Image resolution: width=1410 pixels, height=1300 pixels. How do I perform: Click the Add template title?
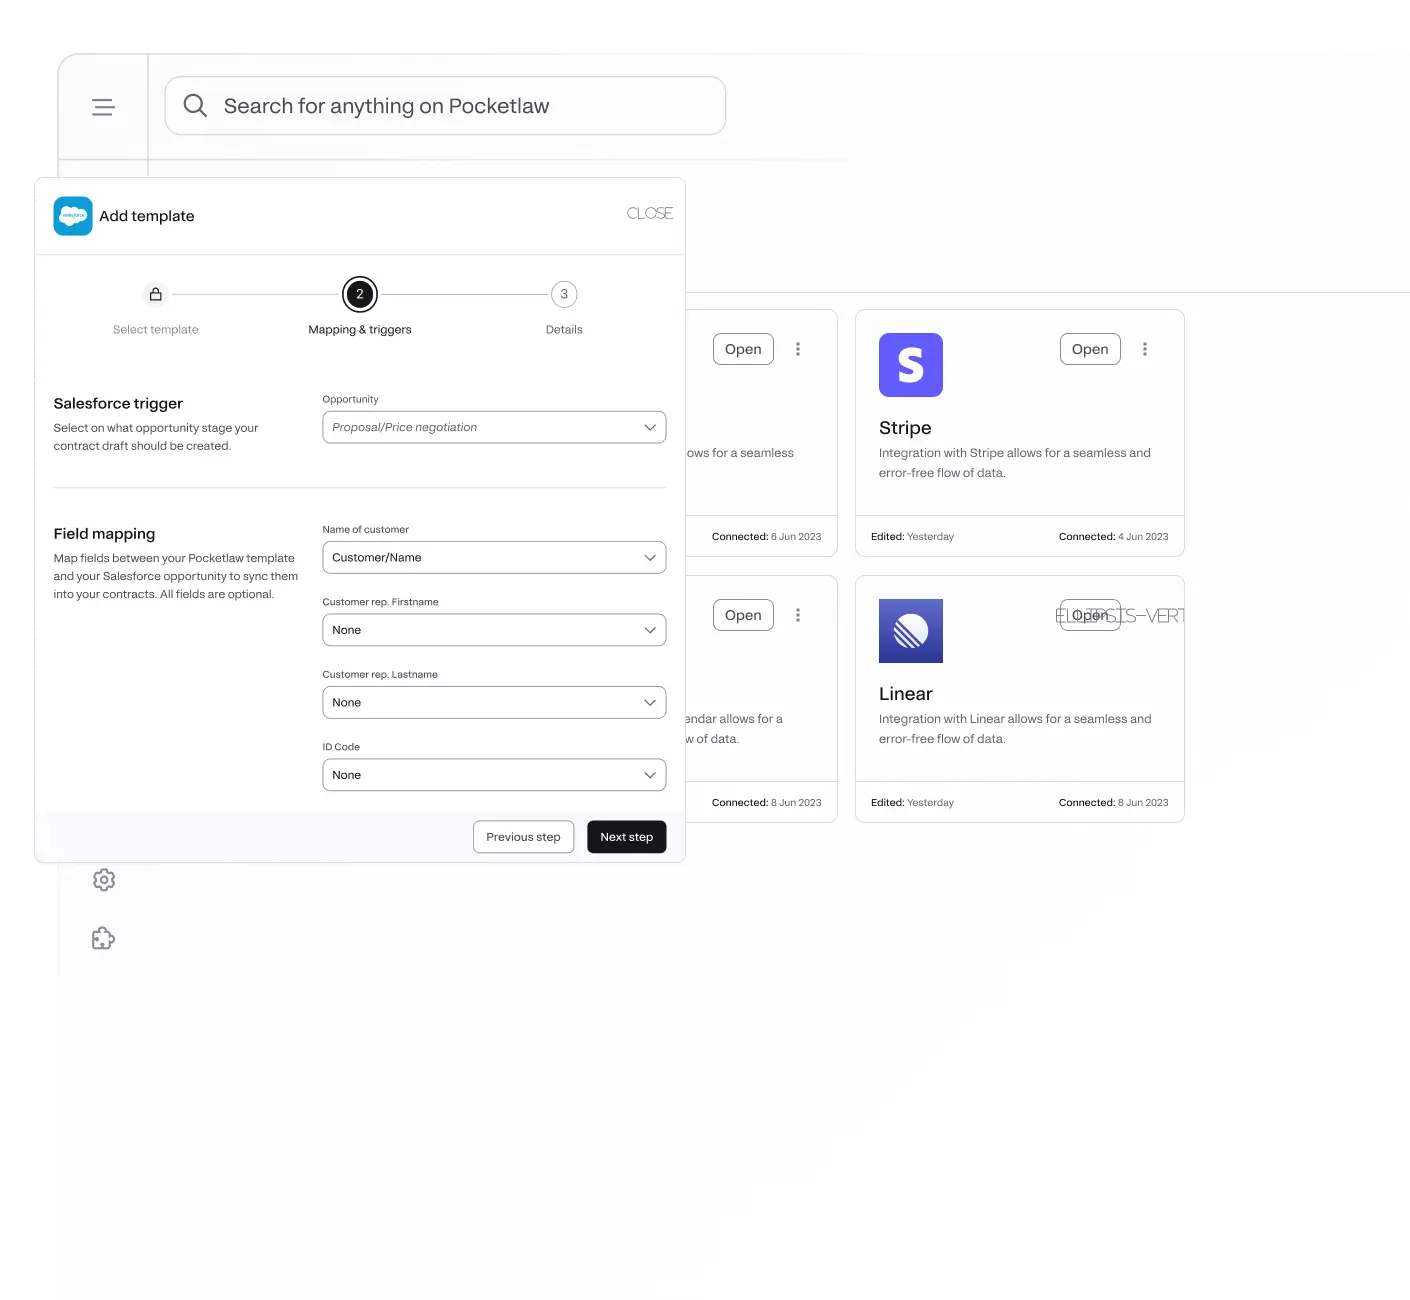(x=147, y=216)
